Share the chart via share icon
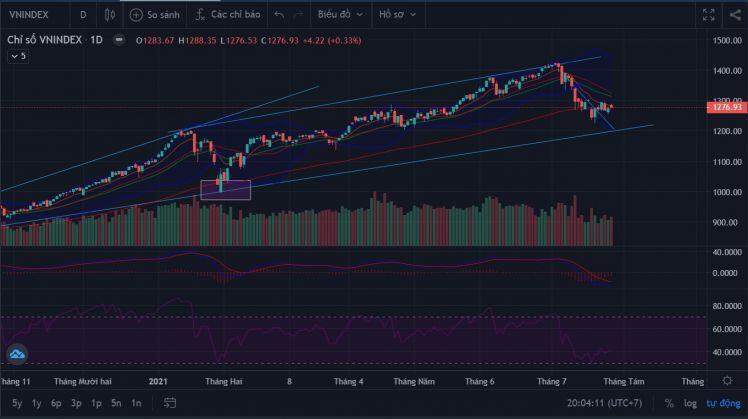This screenshot has width=748, height=419. [x=735, y=15]
